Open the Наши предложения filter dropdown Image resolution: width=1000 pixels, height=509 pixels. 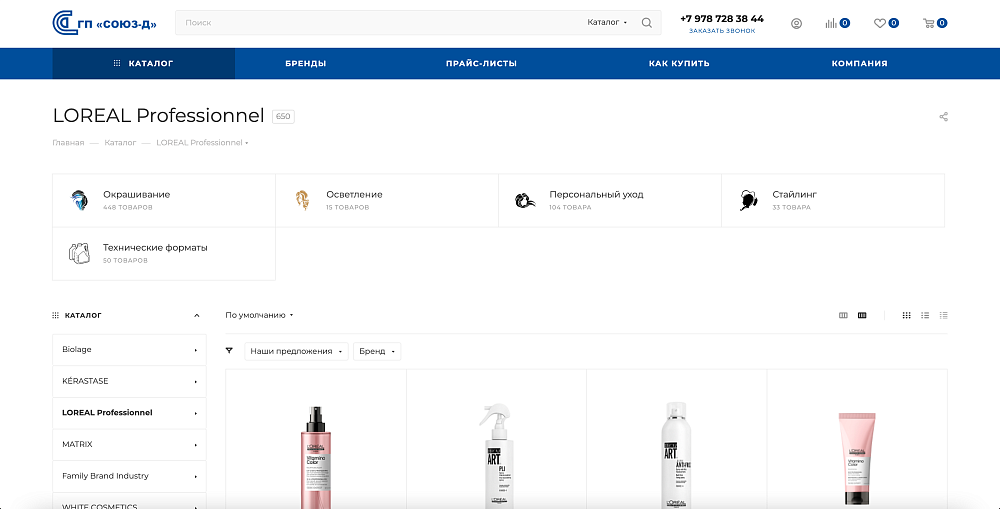pyautogui.click(x=297, y=351)
